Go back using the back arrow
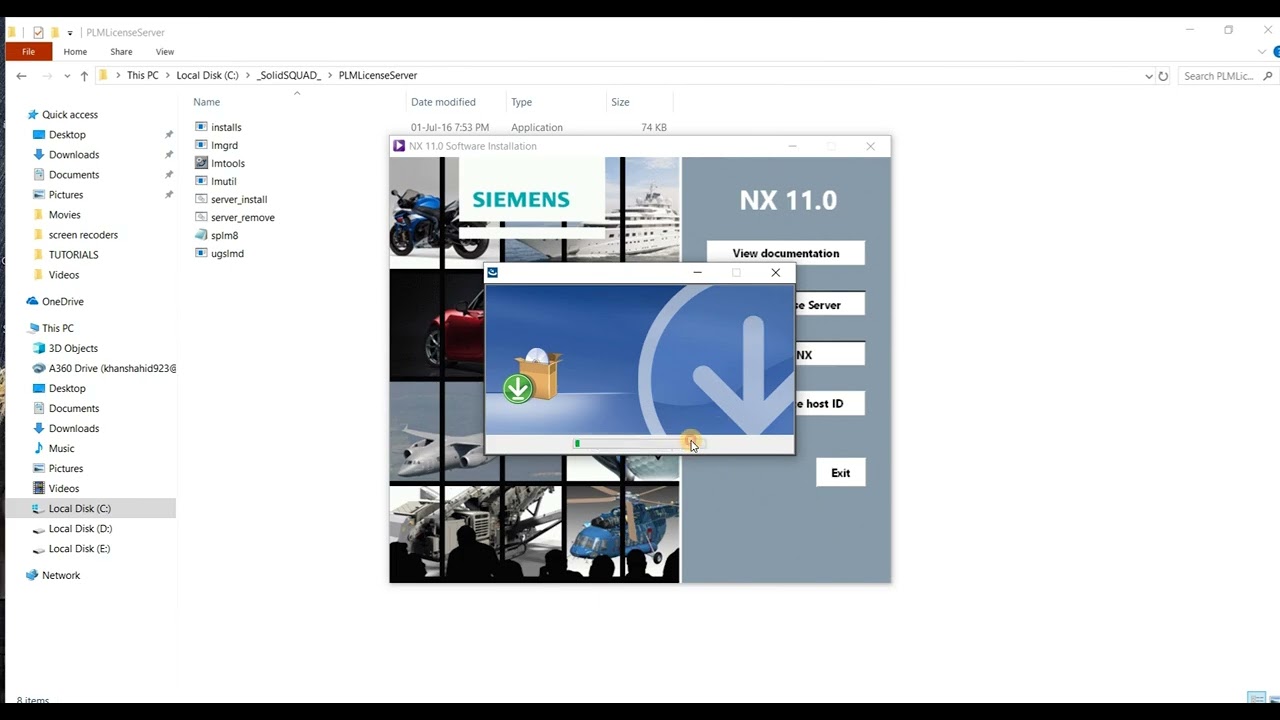 [x=21, y=76]
